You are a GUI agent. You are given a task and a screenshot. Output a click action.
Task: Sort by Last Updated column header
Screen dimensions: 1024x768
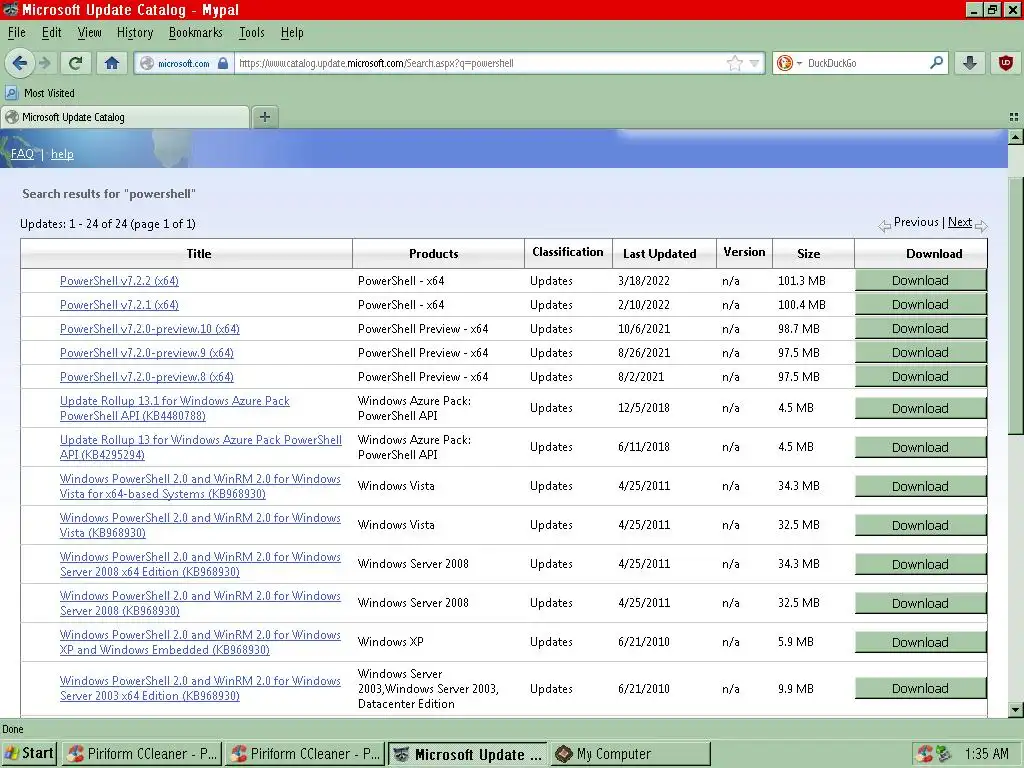(x=660, y=253)
